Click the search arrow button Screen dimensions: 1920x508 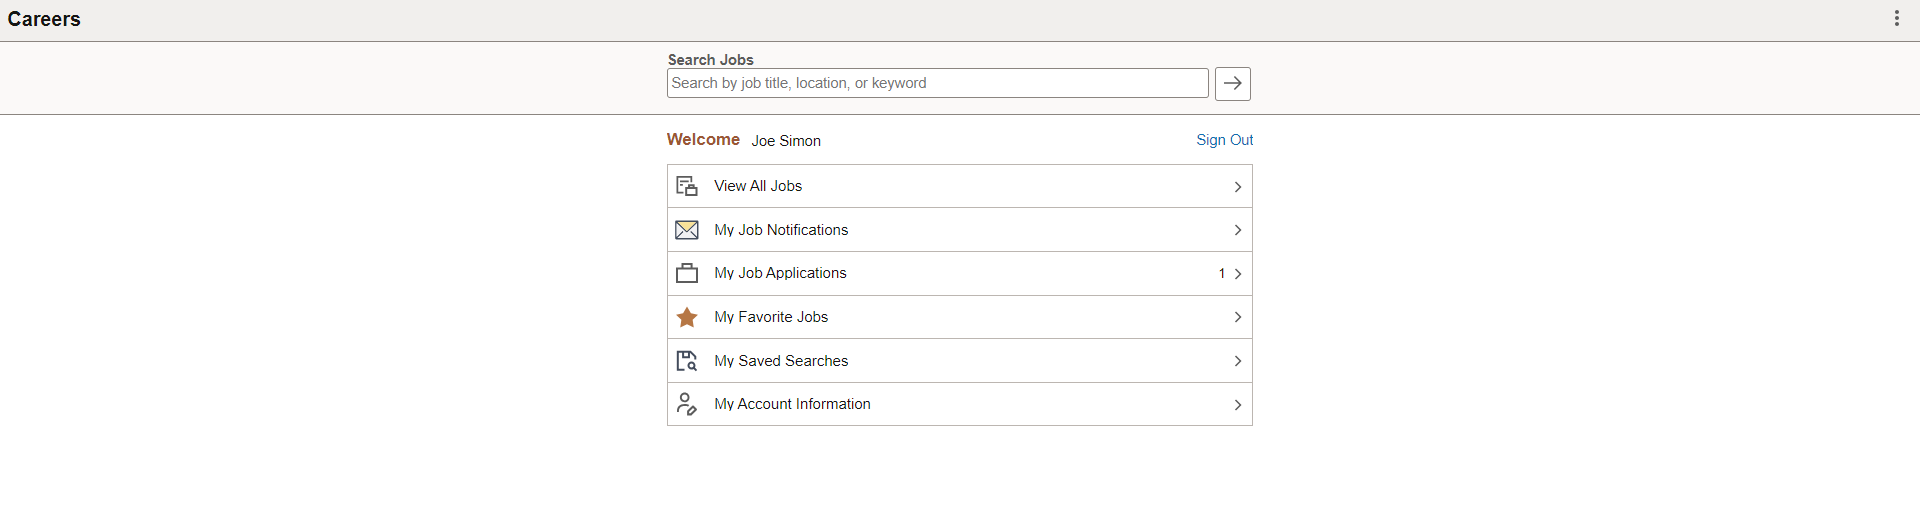[1232, 84]
